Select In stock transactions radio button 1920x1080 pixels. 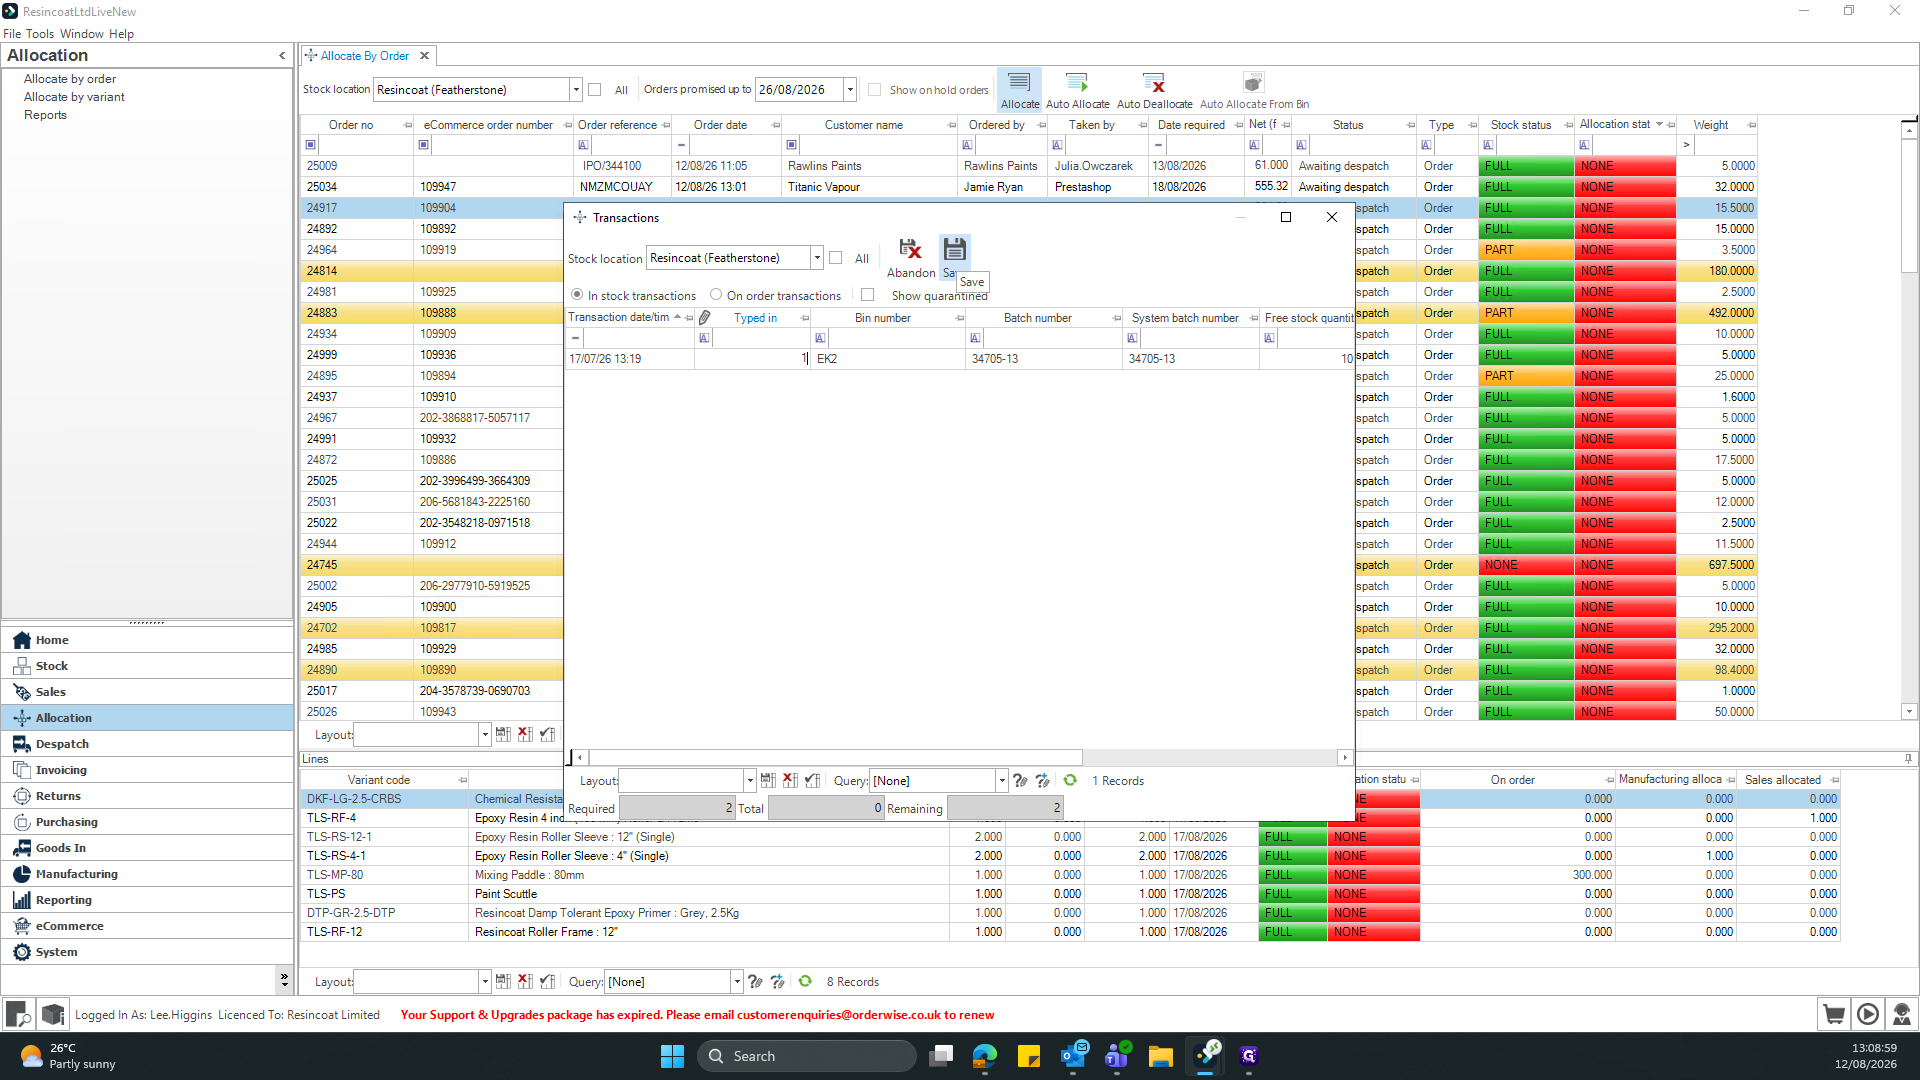[577, 295]
